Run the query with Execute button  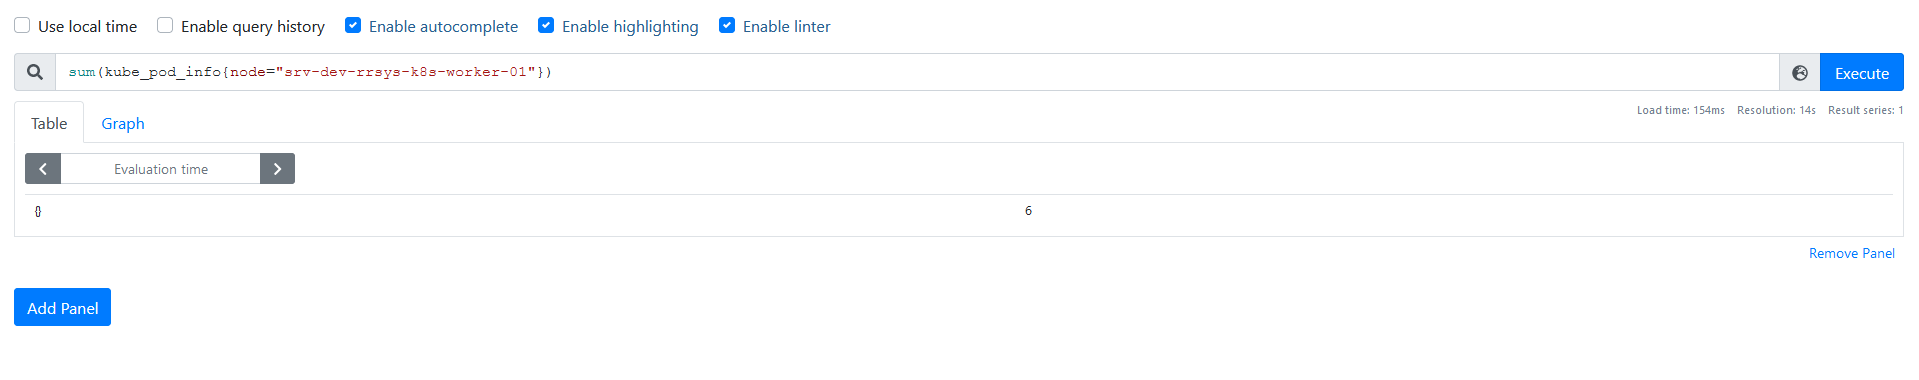tap(1861, 73)
